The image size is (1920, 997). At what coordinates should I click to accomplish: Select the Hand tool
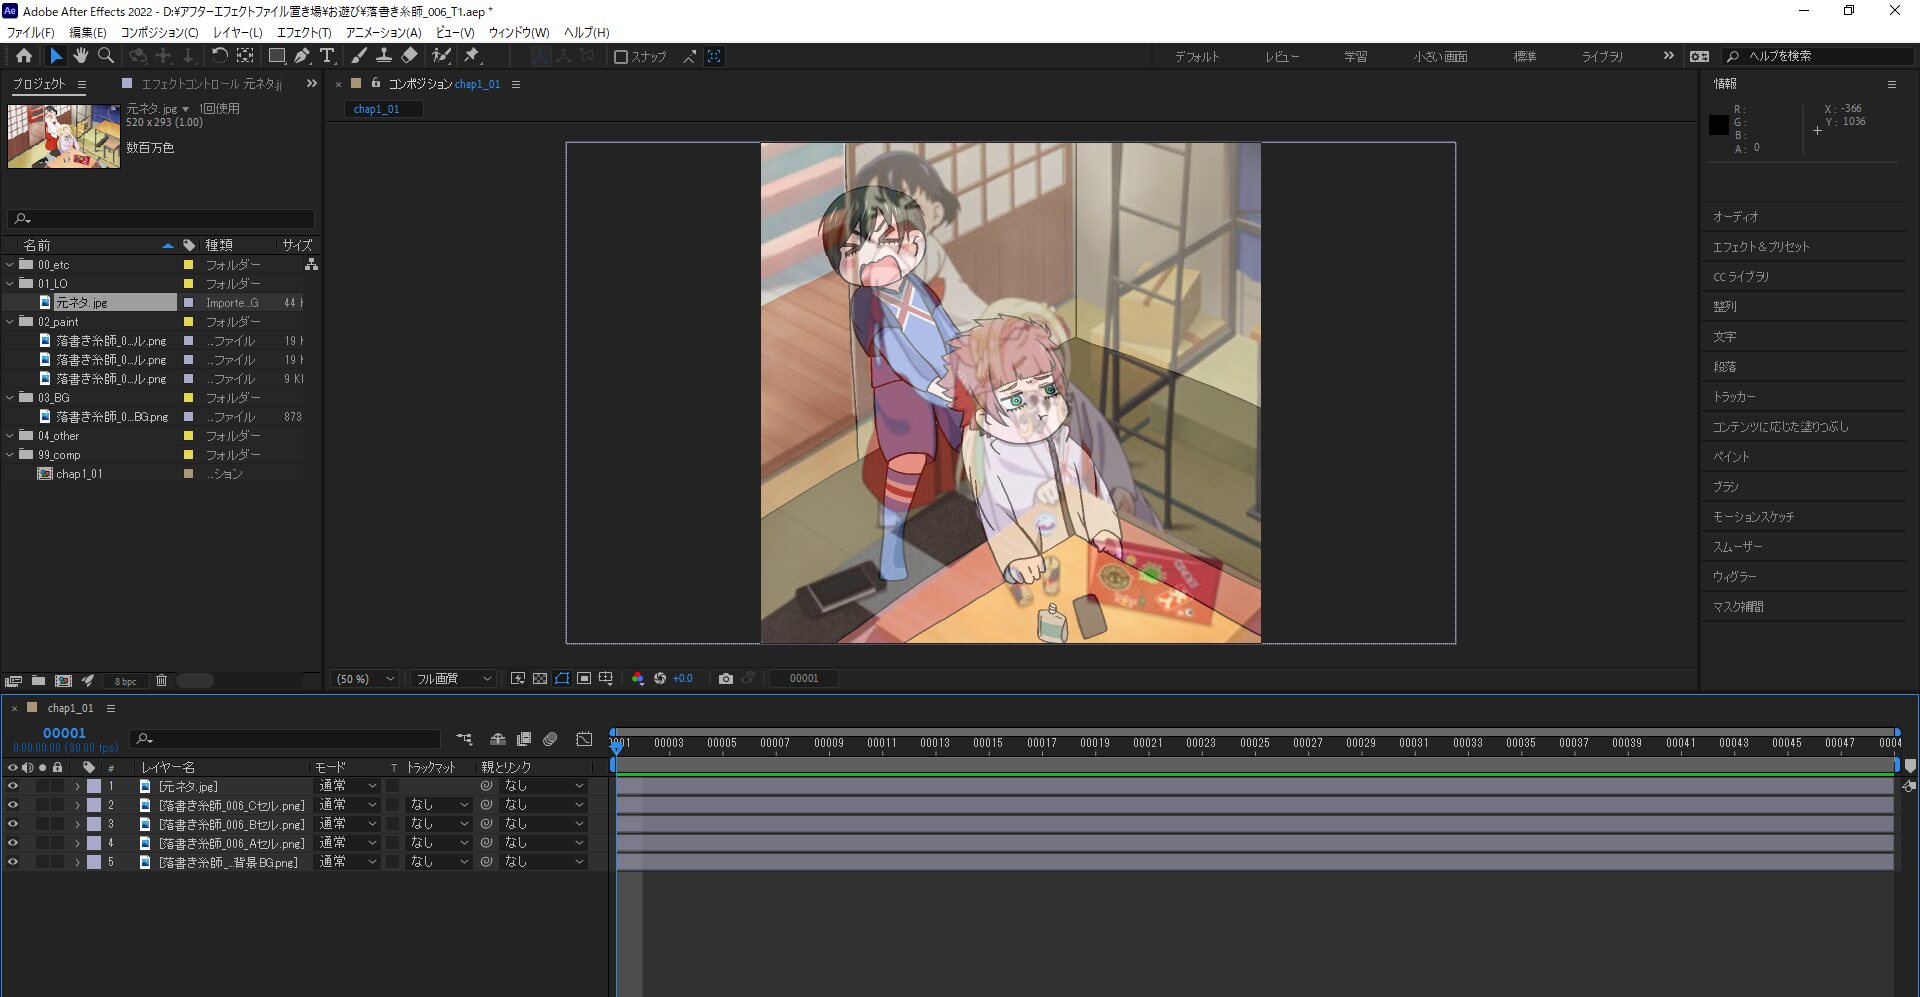[80, 56]
